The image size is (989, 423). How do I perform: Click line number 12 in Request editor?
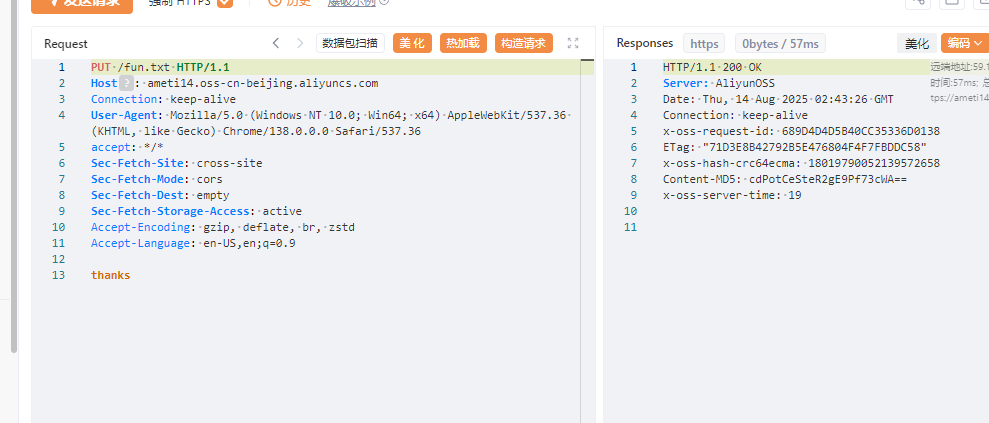pyautogui.click(x=59, y=259)
